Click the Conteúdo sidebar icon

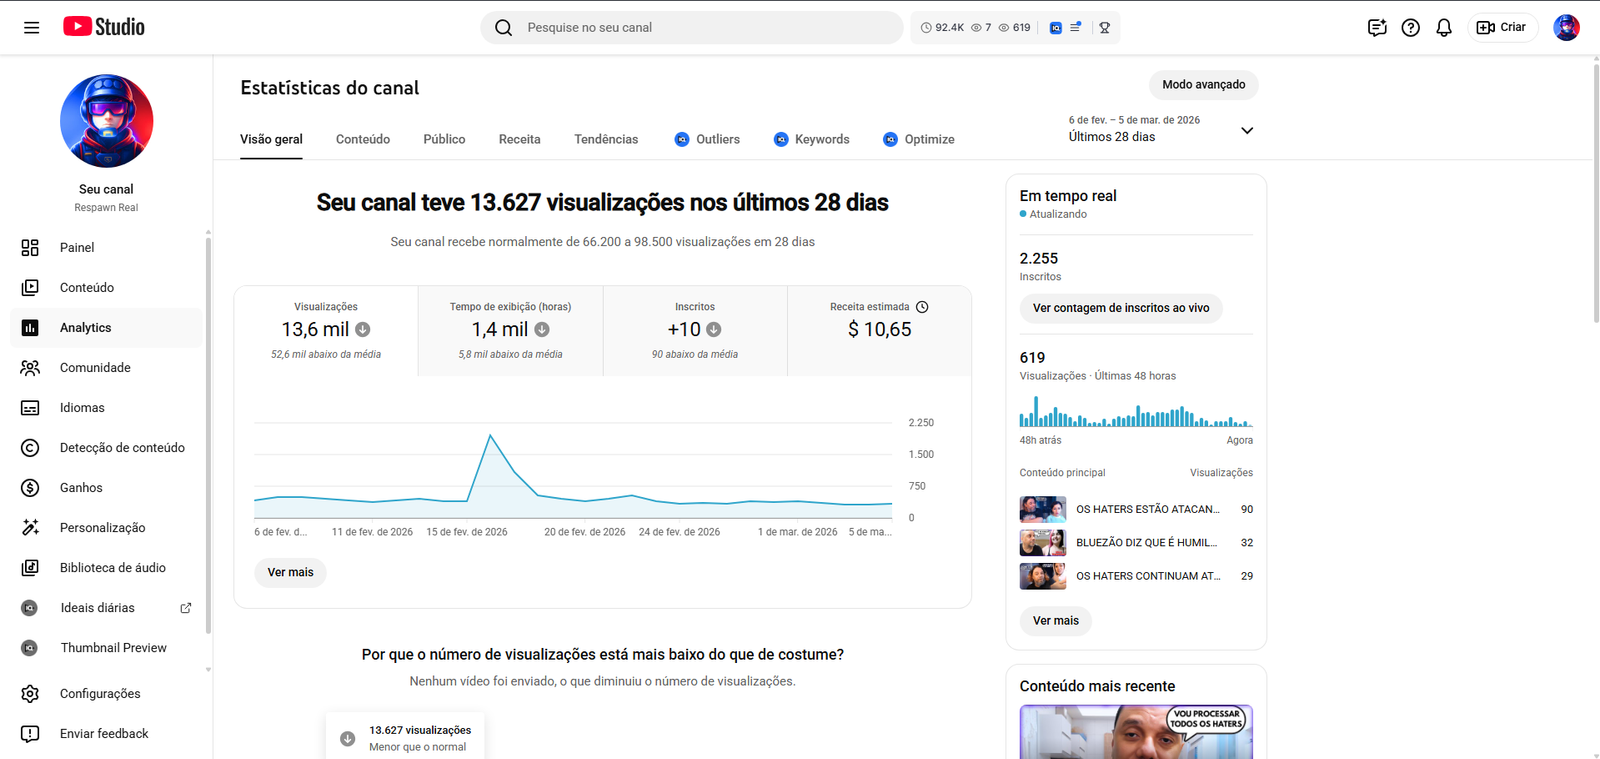point(30,288)
